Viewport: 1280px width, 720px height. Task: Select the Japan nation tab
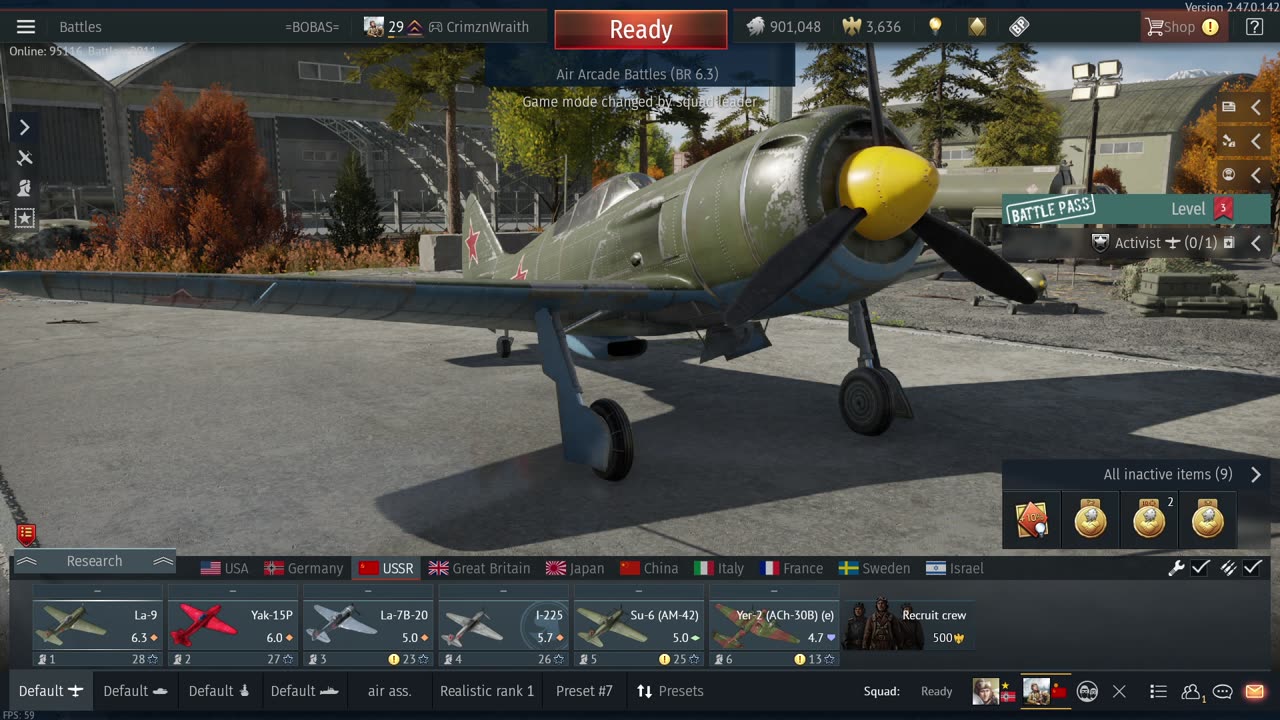tap(575, 568)
